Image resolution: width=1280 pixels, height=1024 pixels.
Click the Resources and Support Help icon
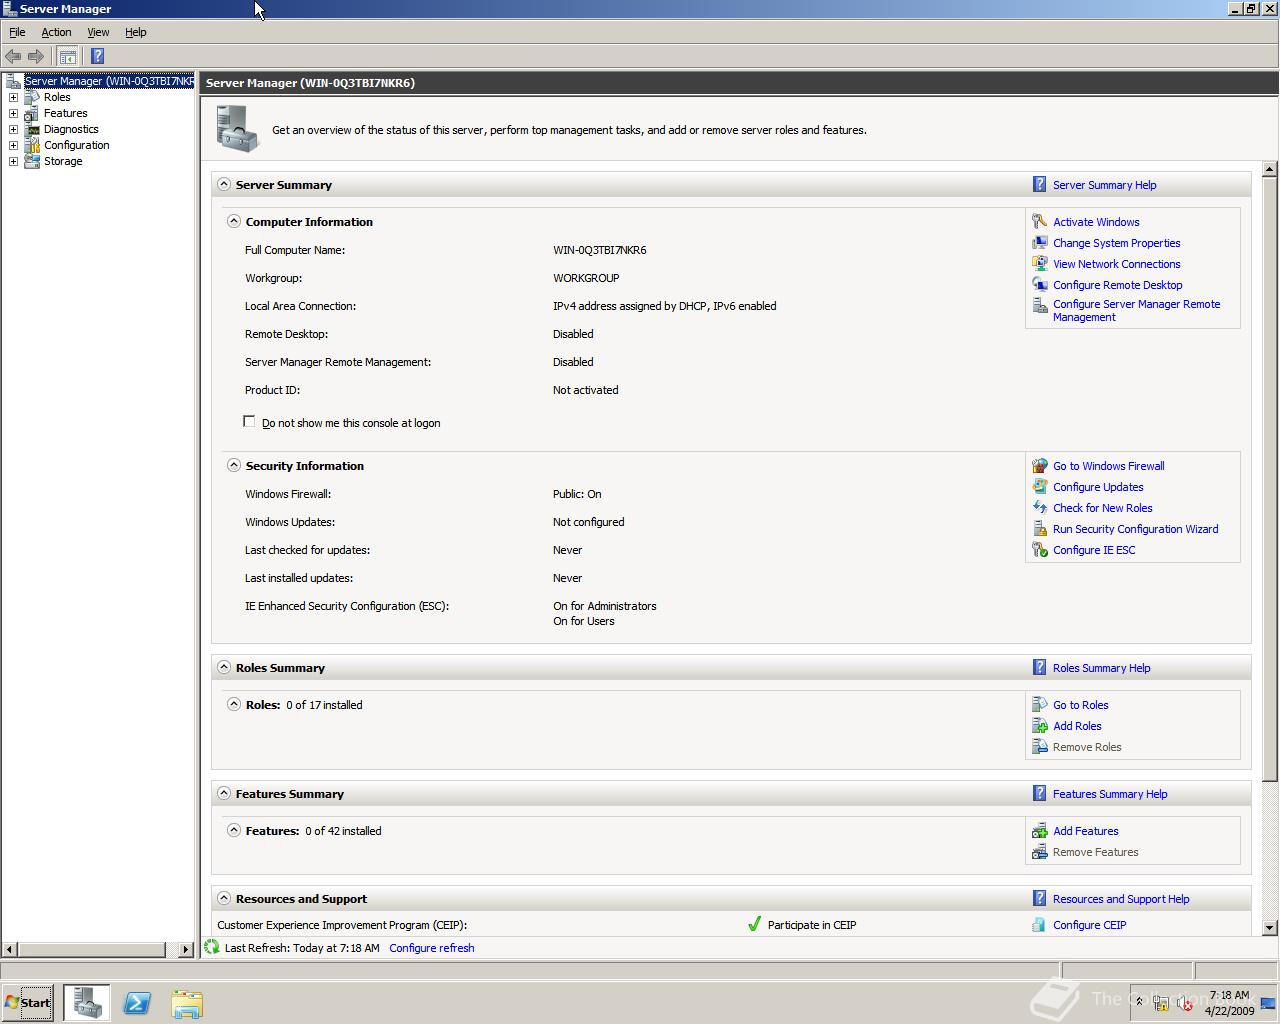tap(1040, 898)
